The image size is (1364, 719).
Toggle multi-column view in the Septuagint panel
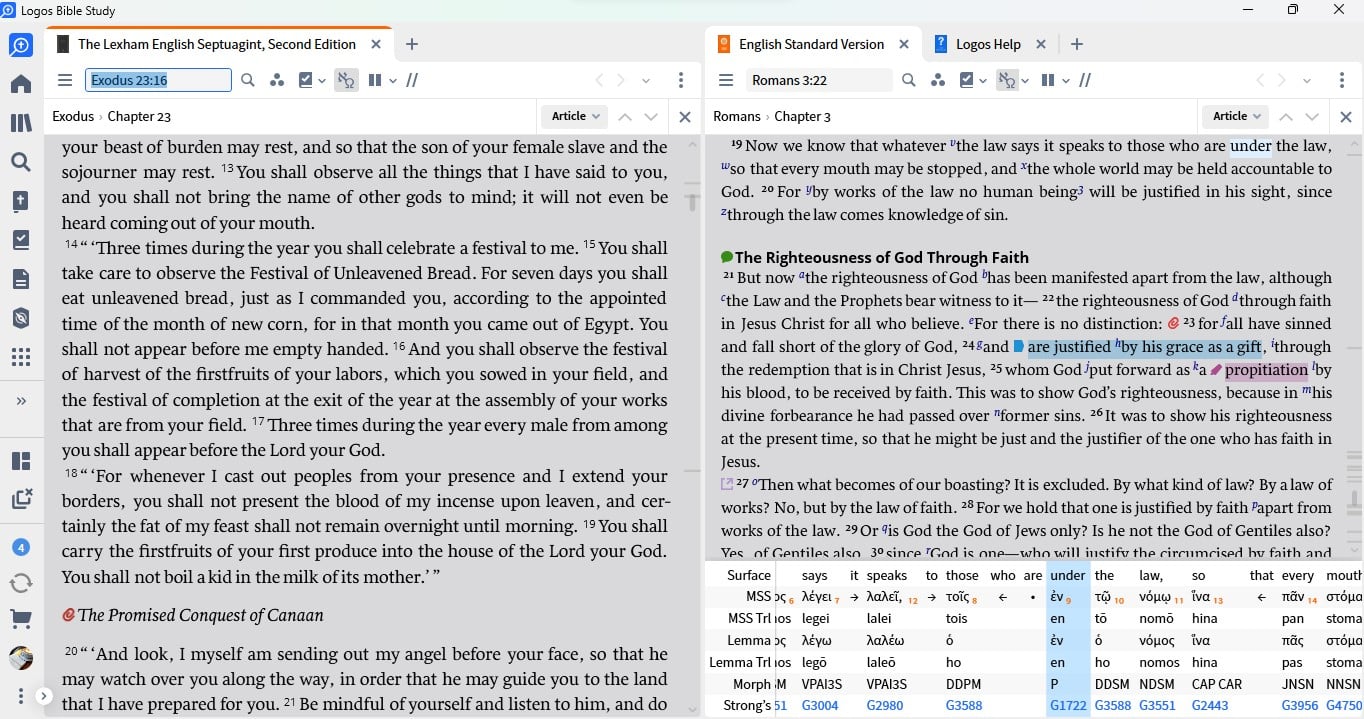[375, 81]
